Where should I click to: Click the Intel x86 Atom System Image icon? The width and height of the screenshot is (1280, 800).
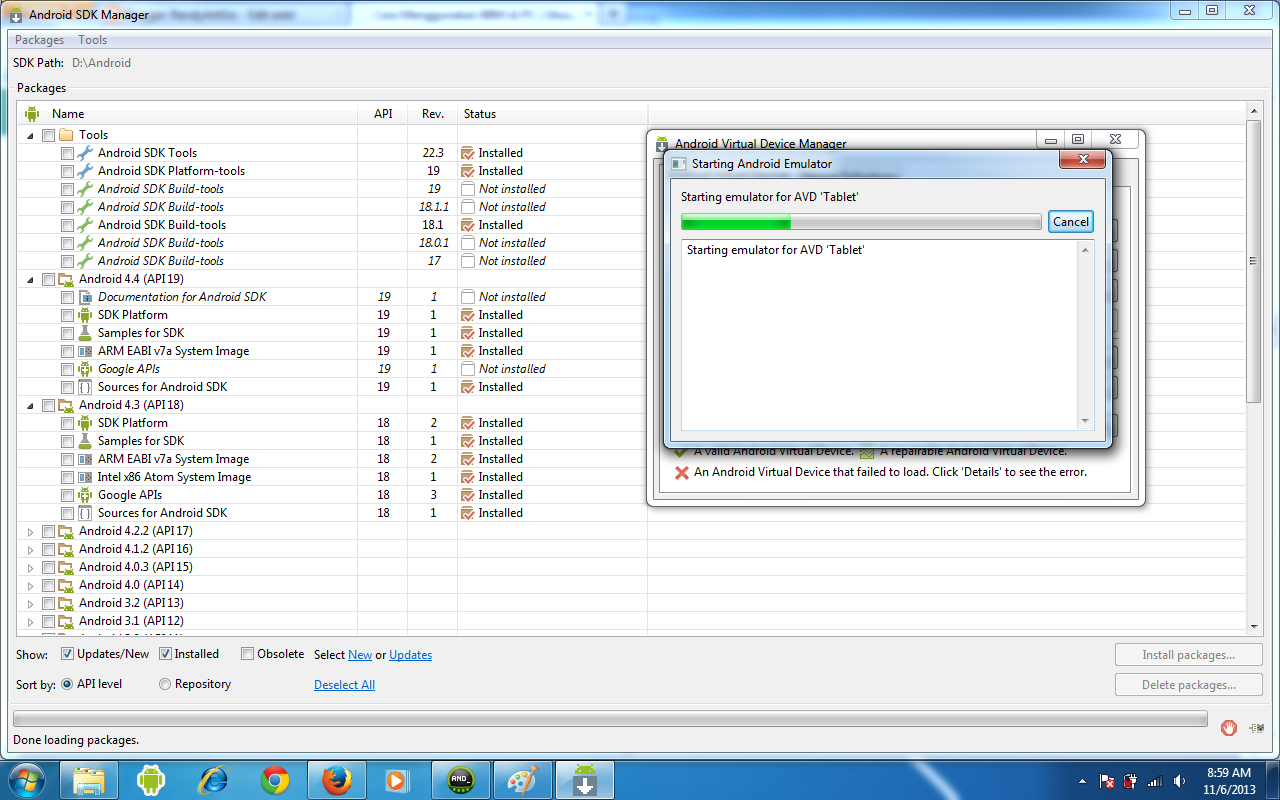click(85, 477)
